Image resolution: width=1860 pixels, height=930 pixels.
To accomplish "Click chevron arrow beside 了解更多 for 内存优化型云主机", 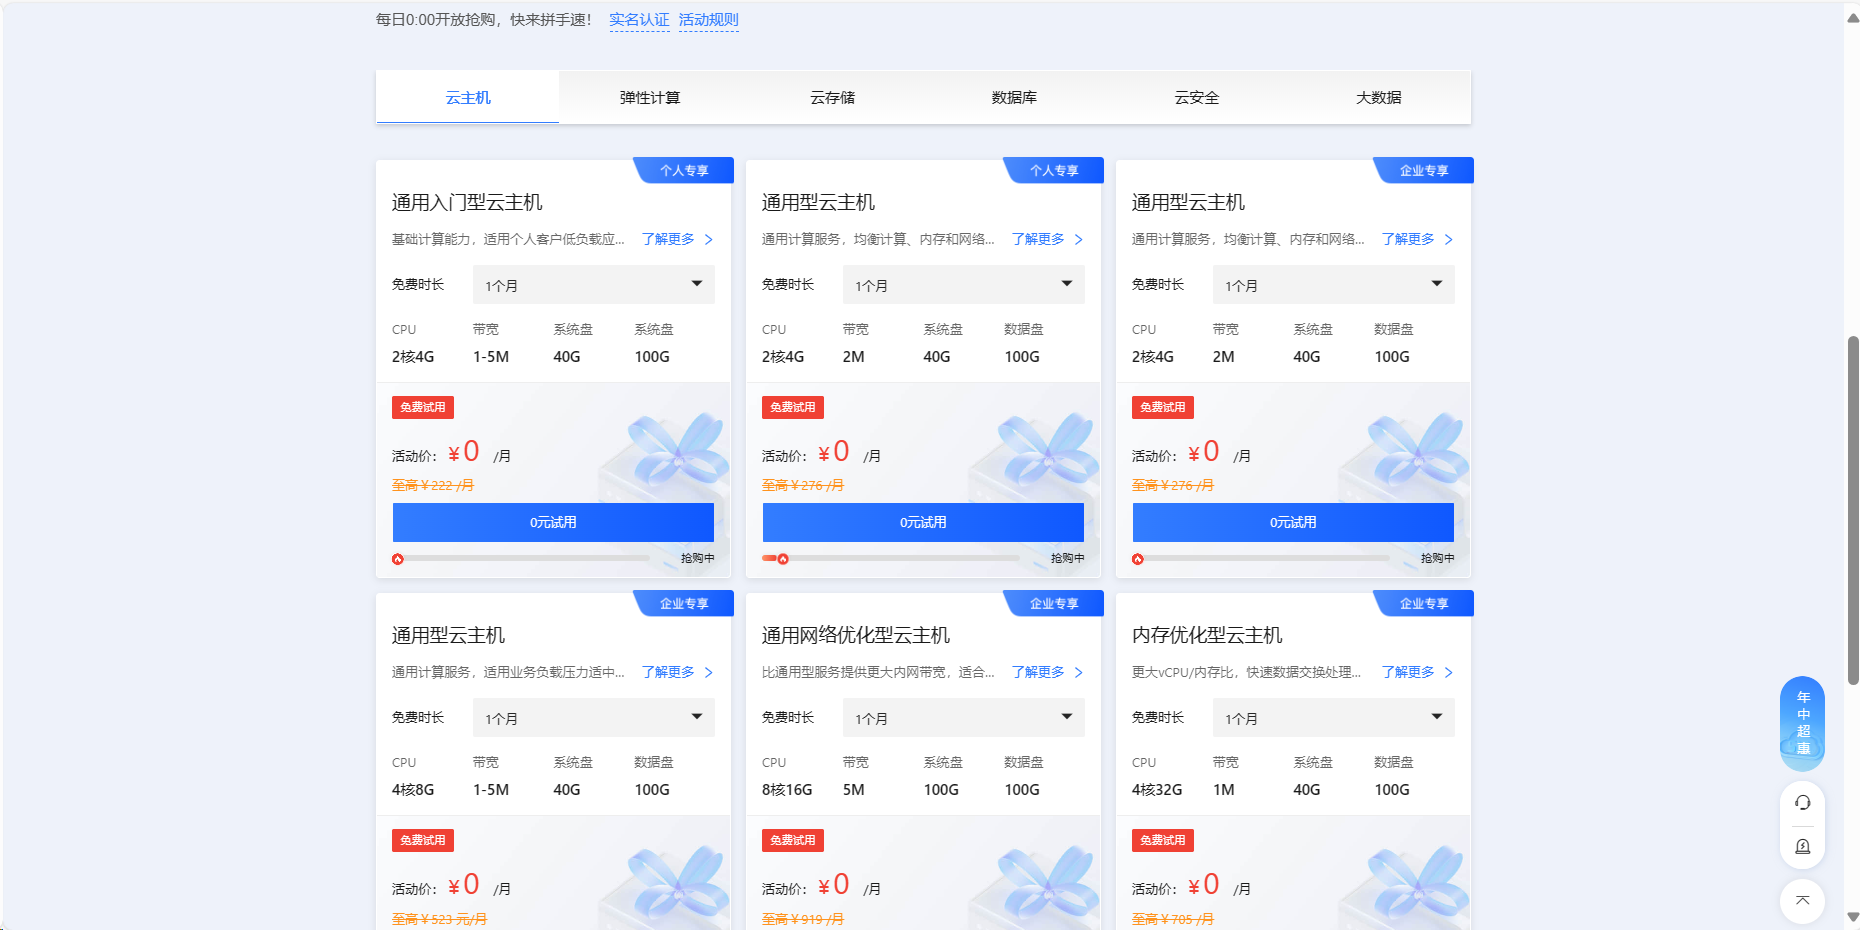I will [1448, 672].
